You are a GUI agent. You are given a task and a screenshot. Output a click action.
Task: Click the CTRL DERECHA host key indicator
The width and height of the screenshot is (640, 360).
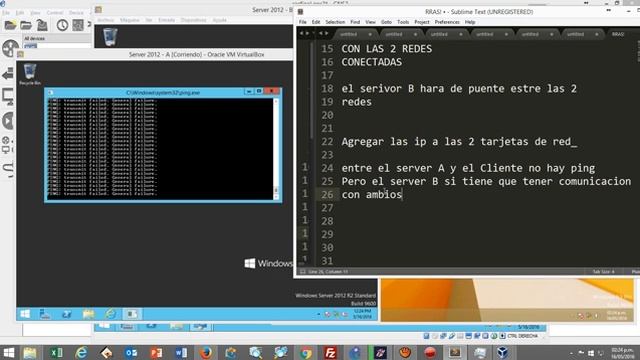pos(522,336)
